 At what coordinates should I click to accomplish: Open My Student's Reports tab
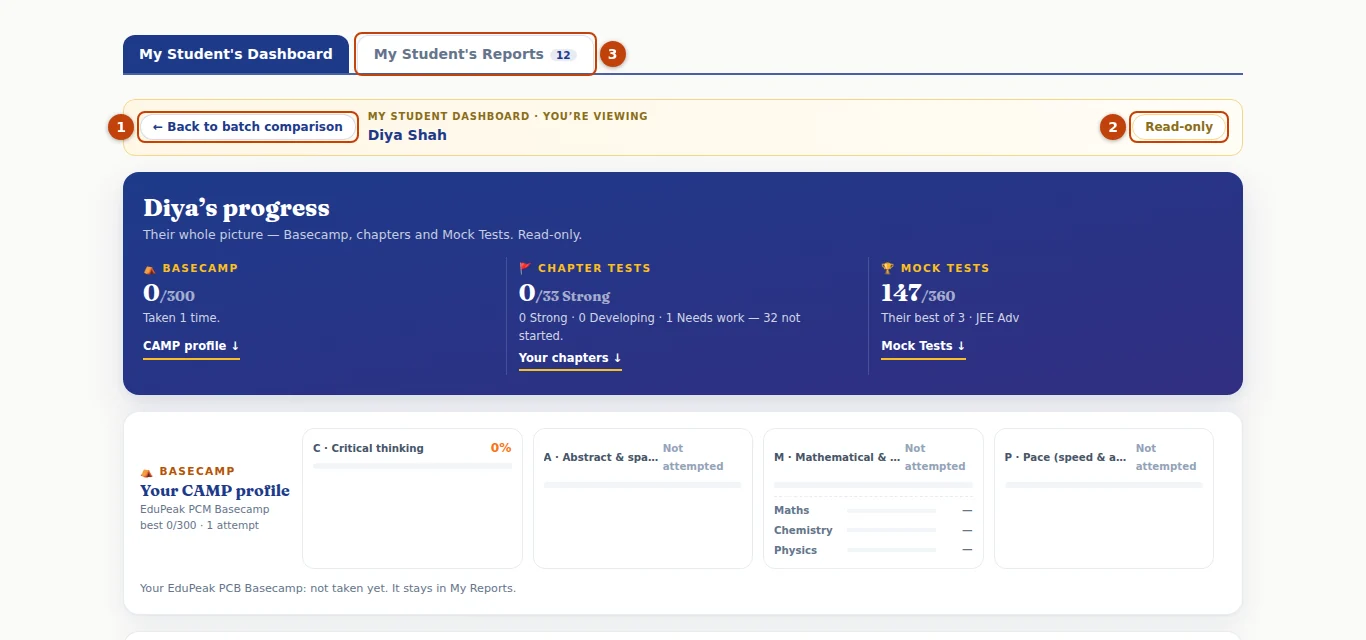pos(475,54)
